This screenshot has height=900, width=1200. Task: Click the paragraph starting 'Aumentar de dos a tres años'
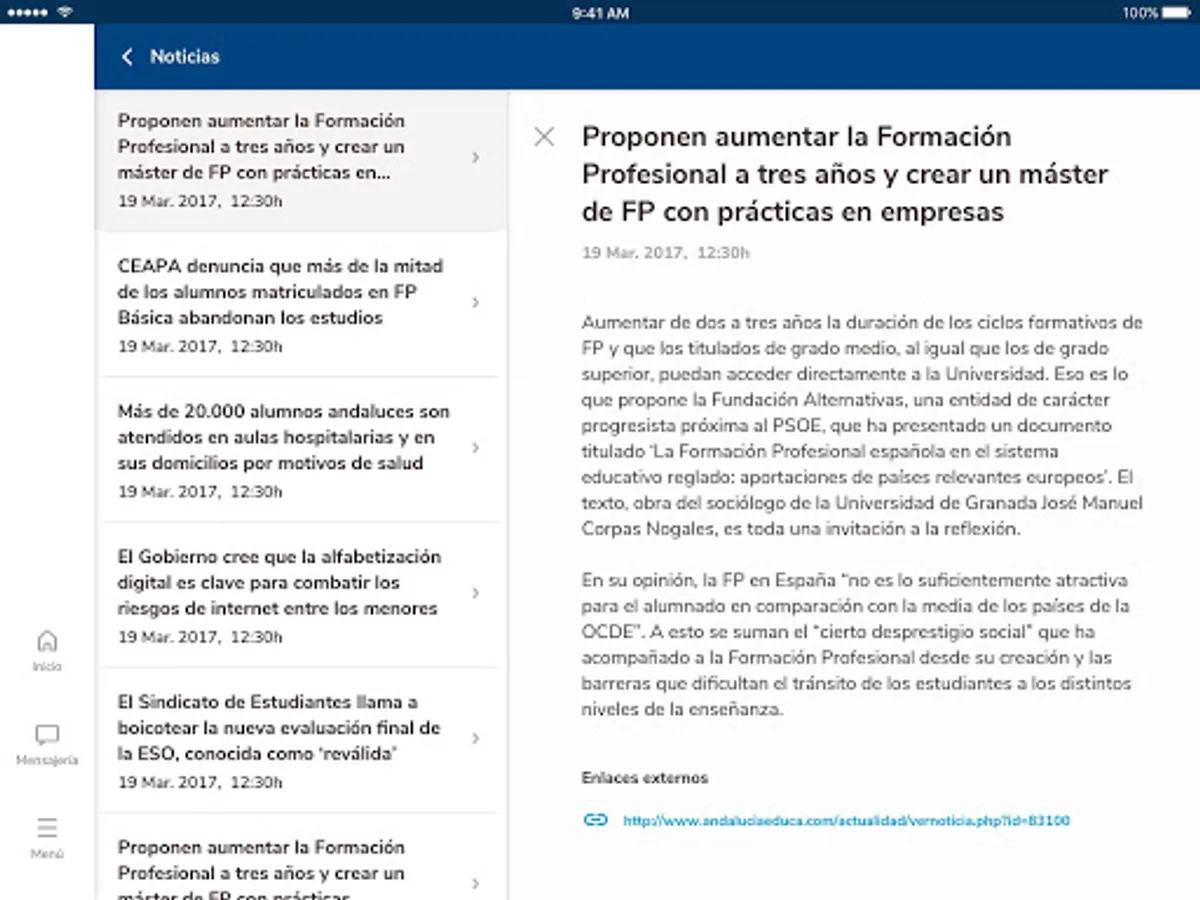862,426
